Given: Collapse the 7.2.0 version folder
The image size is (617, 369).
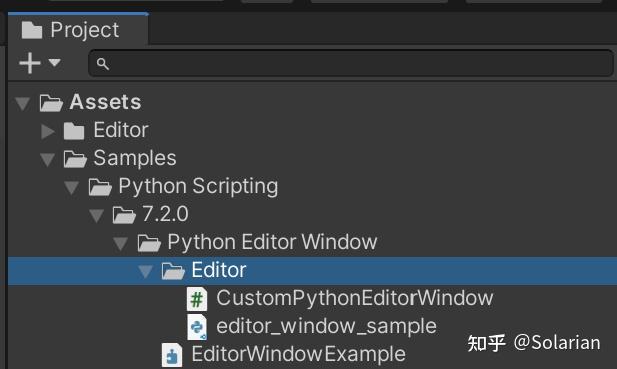Looking at the screenshot, I should [96, 215].
